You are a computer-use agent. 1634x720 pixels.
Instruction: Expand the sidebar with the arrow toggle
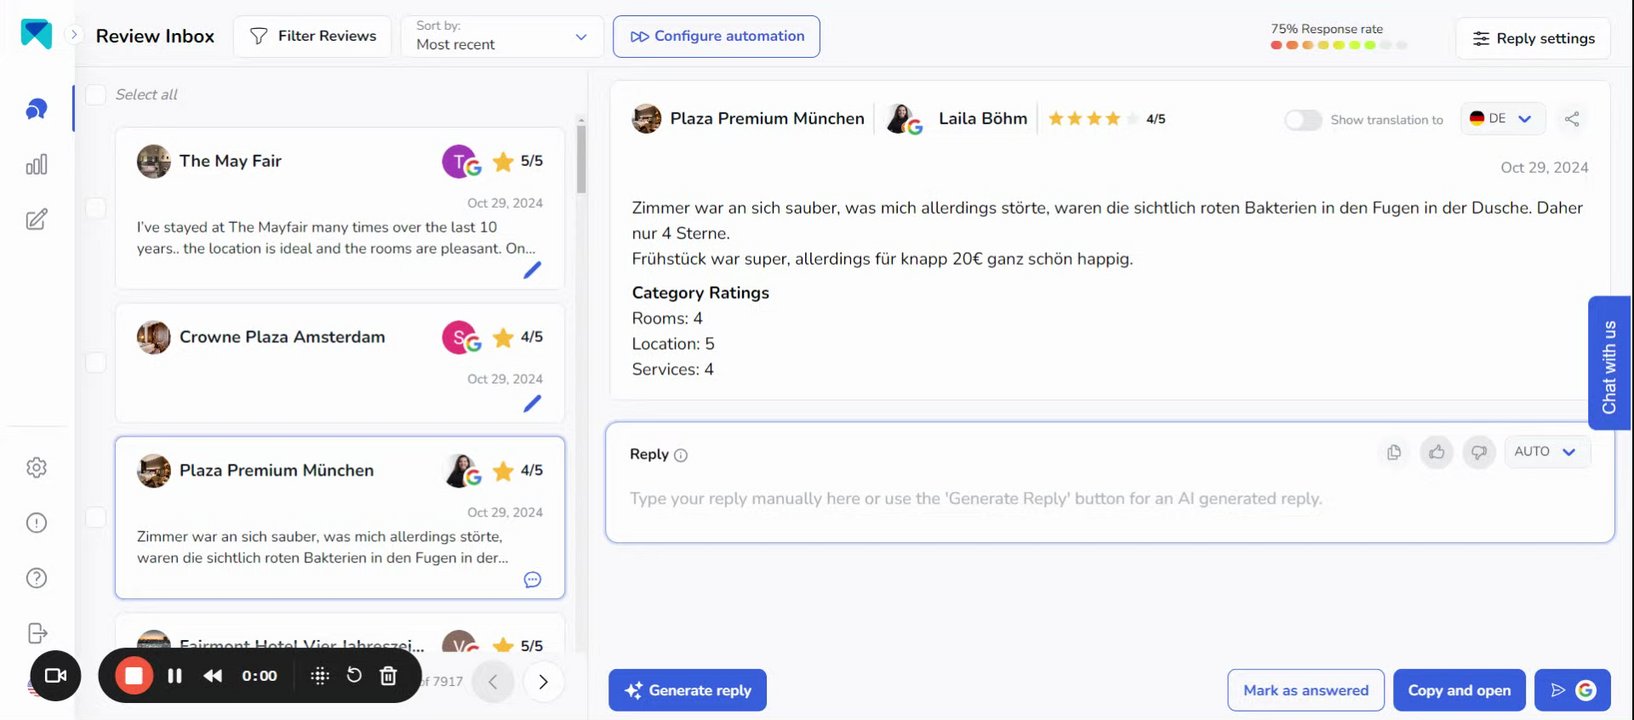pyautogui.click(x=73, y=34)
